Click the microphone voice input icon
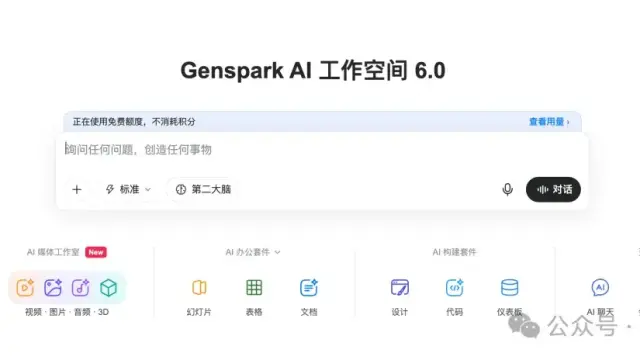This screenshot has width=640, height=360. coord(507,189)
